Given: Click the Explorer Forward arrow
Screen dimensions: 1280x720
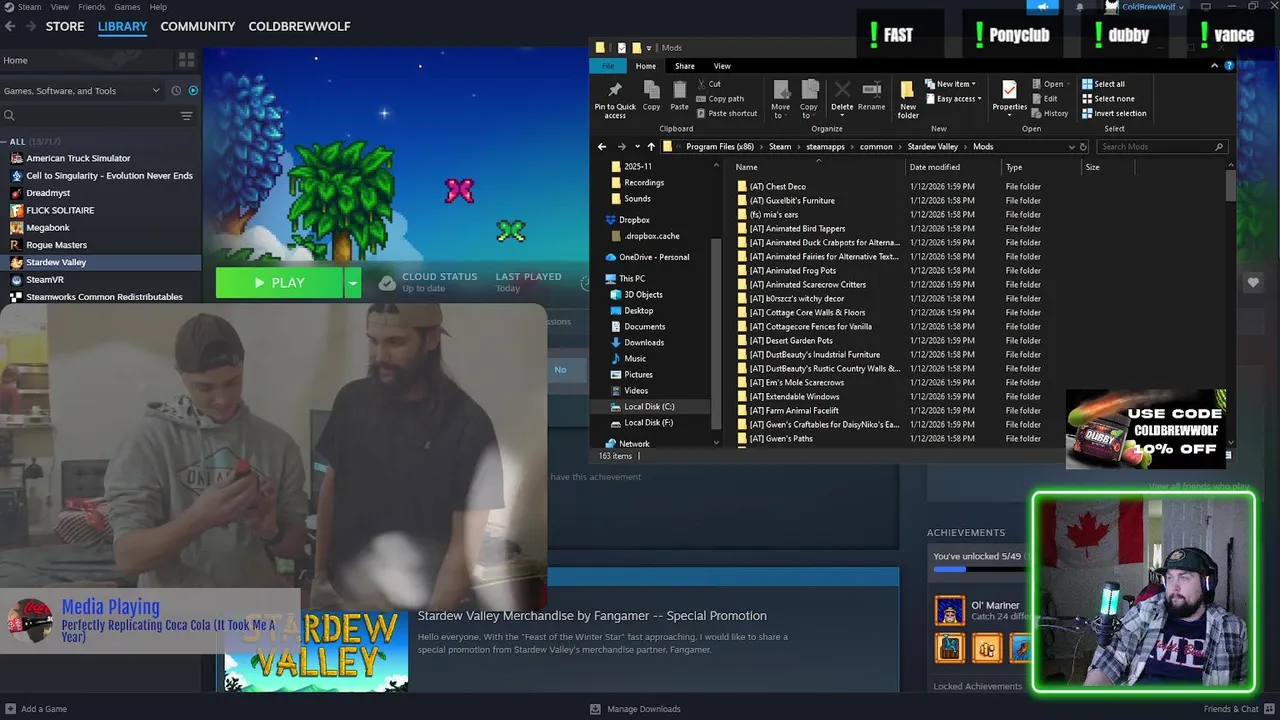Looking at the screenshot, I should click(621, 147).
